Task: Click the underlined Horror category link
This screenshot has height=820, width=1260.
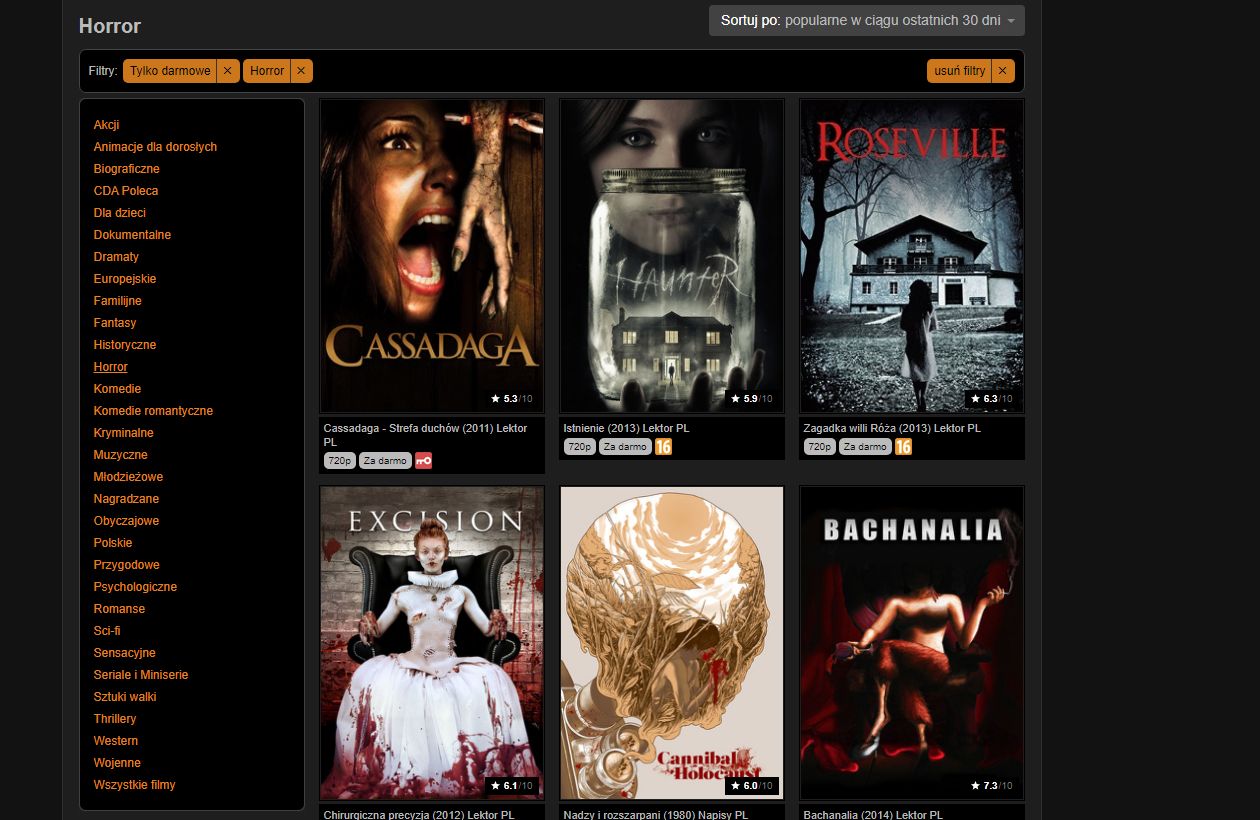Action: [x=111, y=367]
